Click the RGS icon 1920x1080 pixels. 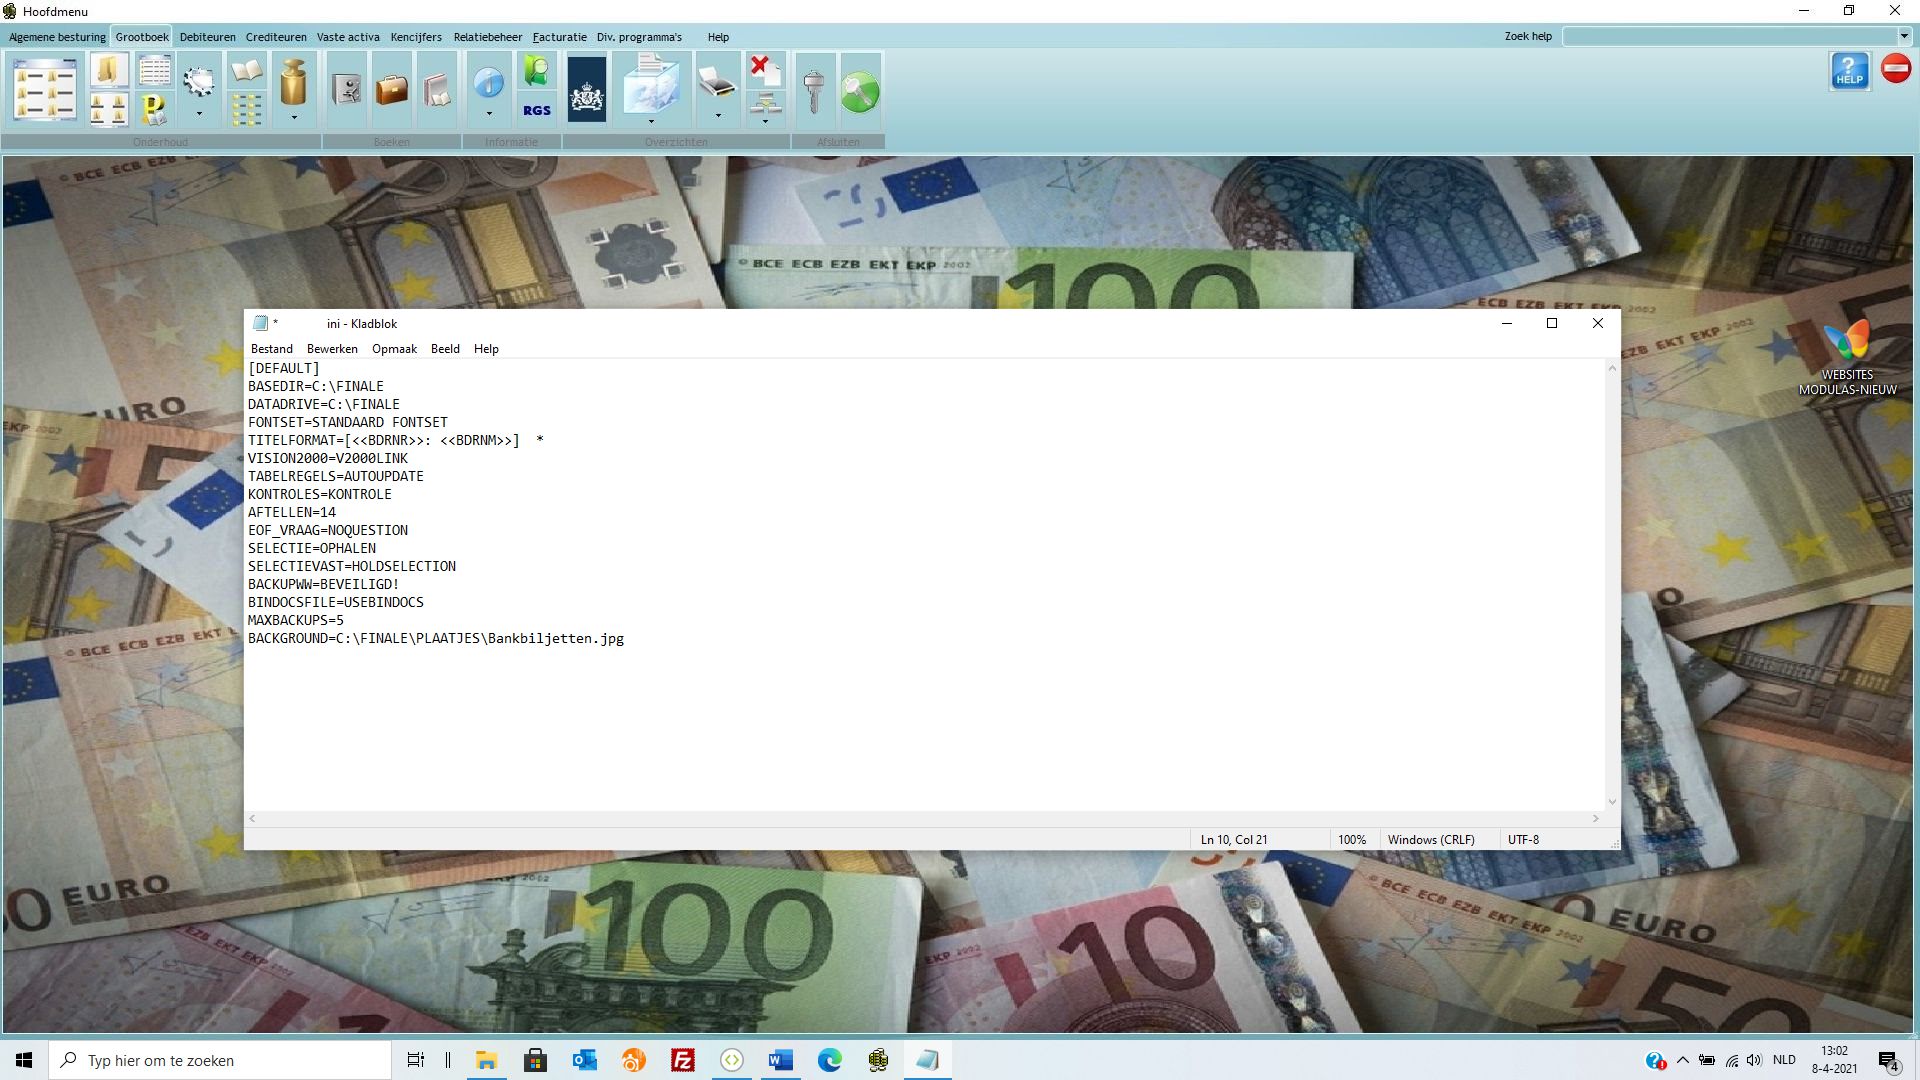pos(537,110)
